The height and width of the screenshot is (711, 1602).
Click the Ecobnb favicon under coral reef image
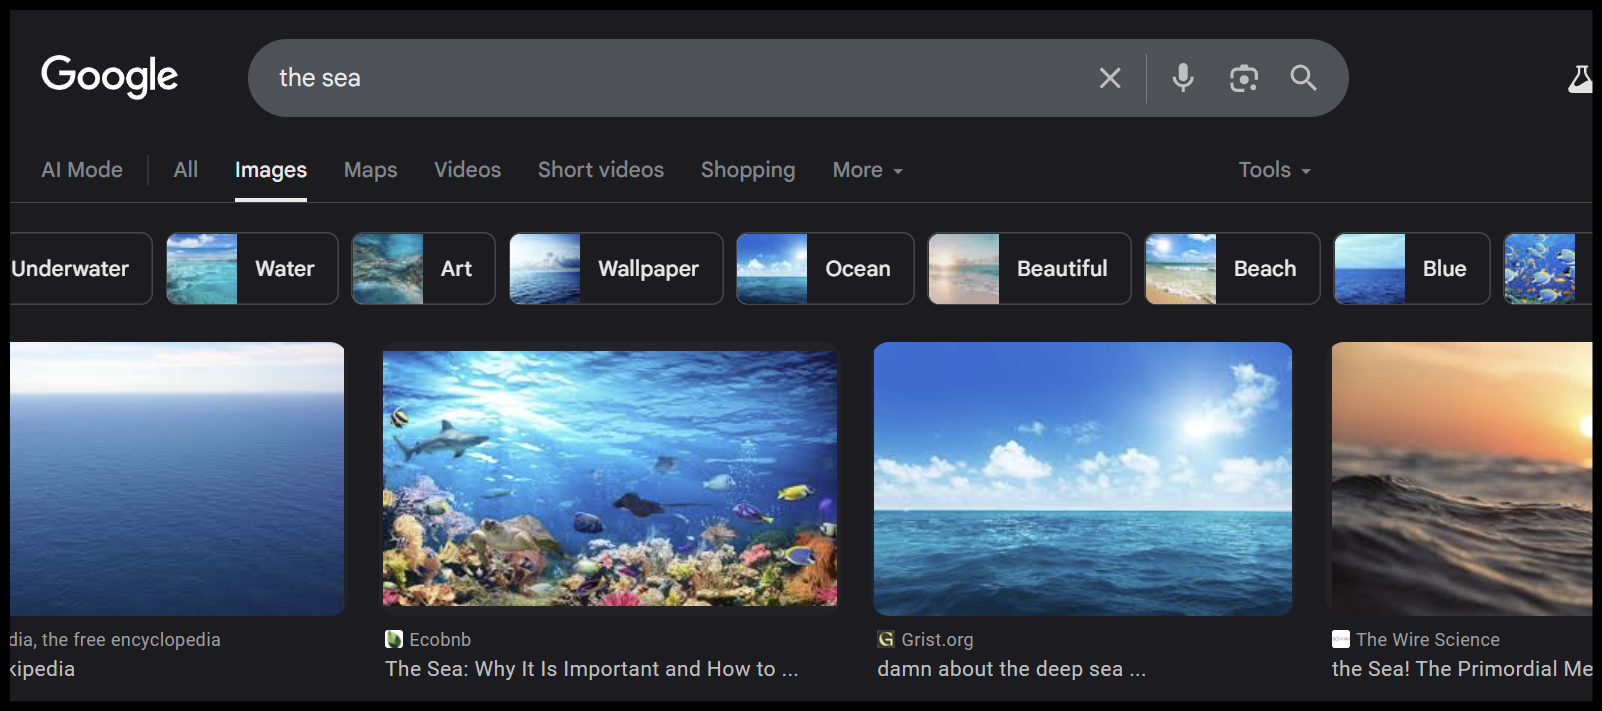(394, 639)
